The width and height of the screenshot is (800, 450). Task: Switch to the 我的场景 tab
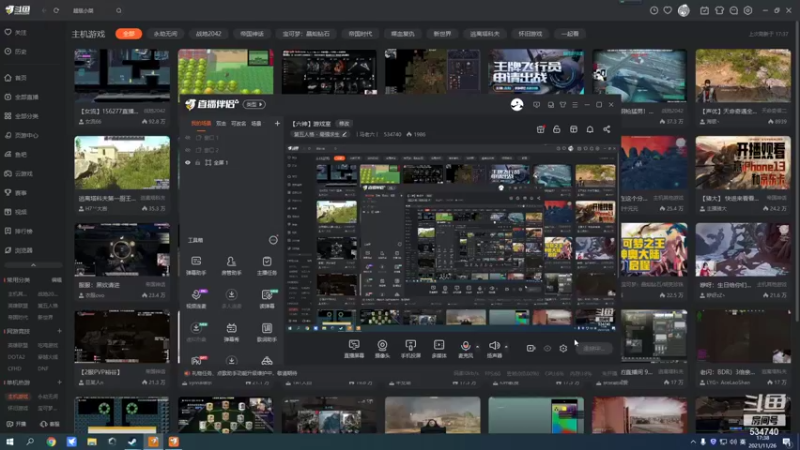(201, 123)
